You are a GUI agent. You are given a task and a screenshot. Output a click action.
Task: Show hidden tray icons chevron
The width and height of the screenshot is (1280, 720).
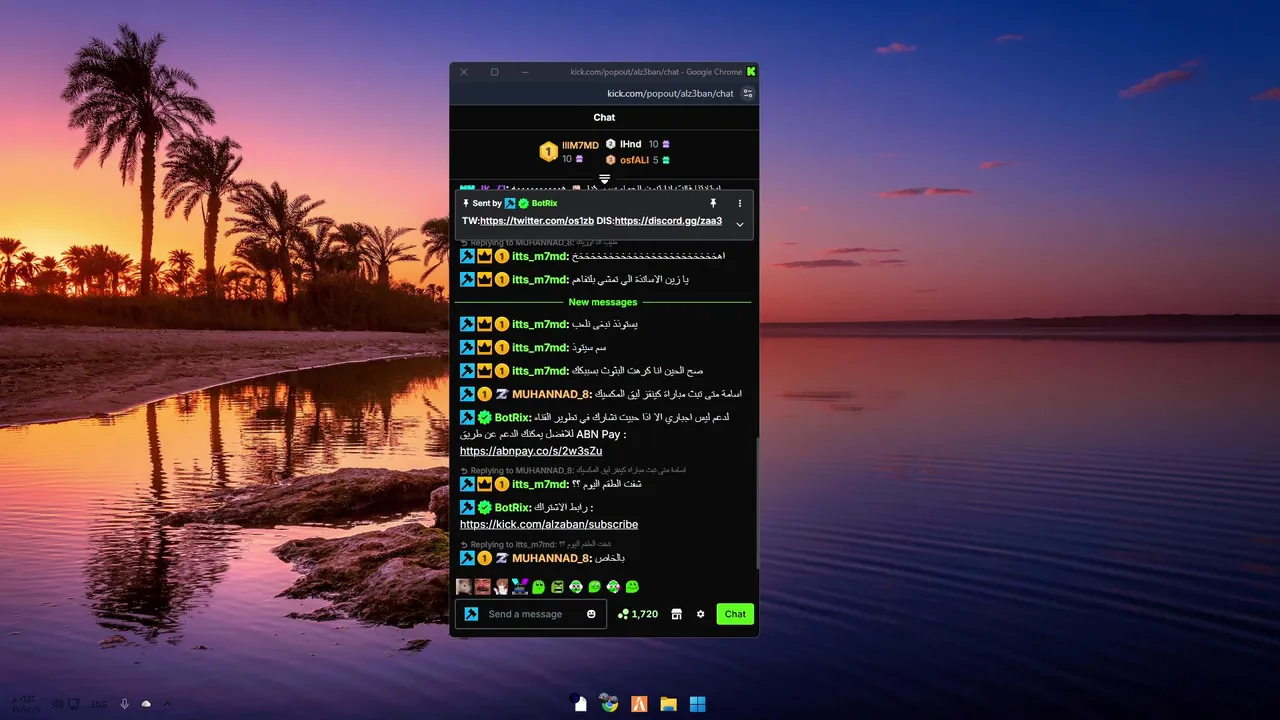pos(167,704)
